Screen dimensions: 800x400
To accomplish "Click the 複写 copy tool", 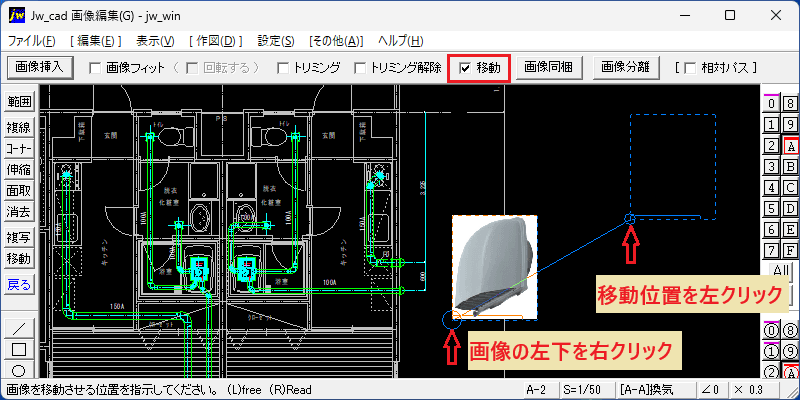I will coord(19,237).
